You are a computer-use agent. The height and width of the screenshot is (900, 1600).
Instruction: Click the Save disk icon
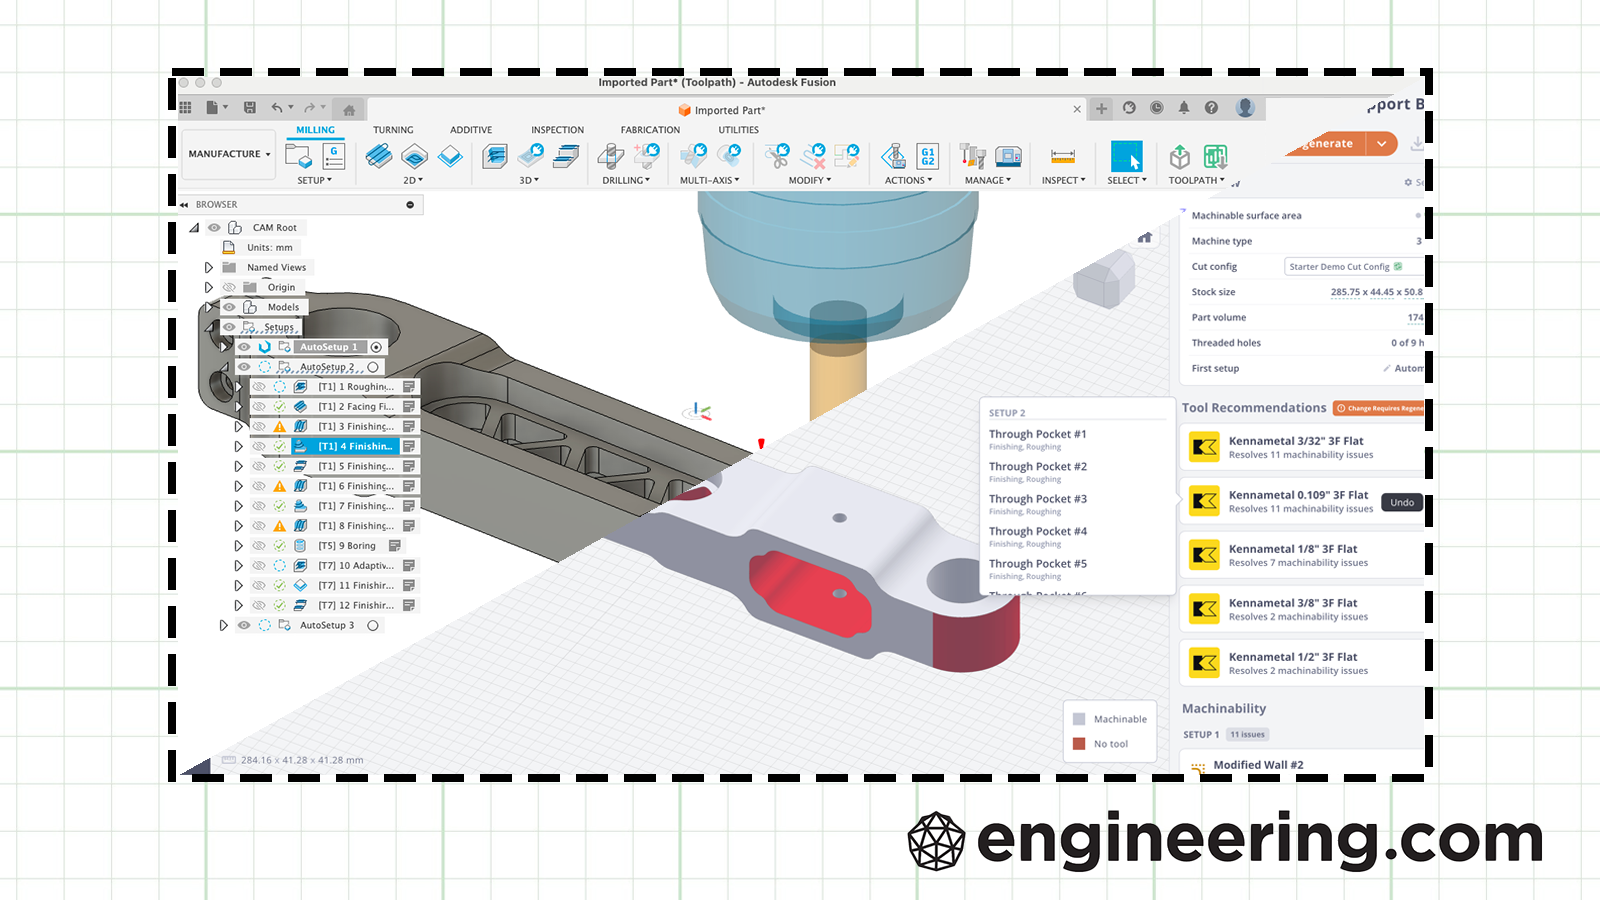[250, 108]
